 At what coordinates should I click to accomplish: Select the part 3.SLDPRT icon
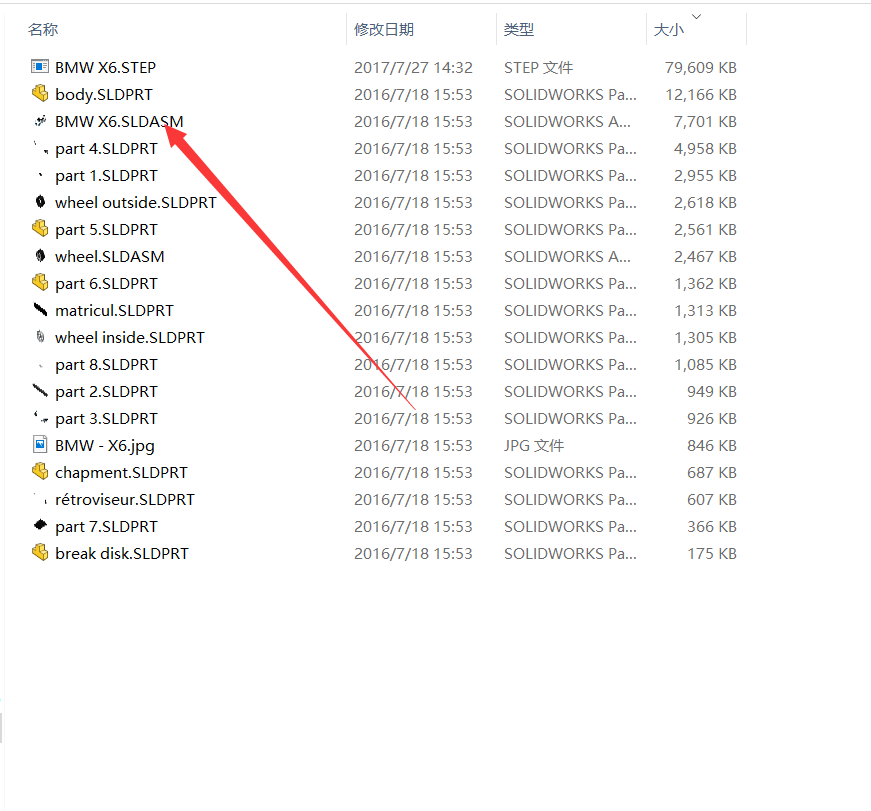[x=40, y=418]
